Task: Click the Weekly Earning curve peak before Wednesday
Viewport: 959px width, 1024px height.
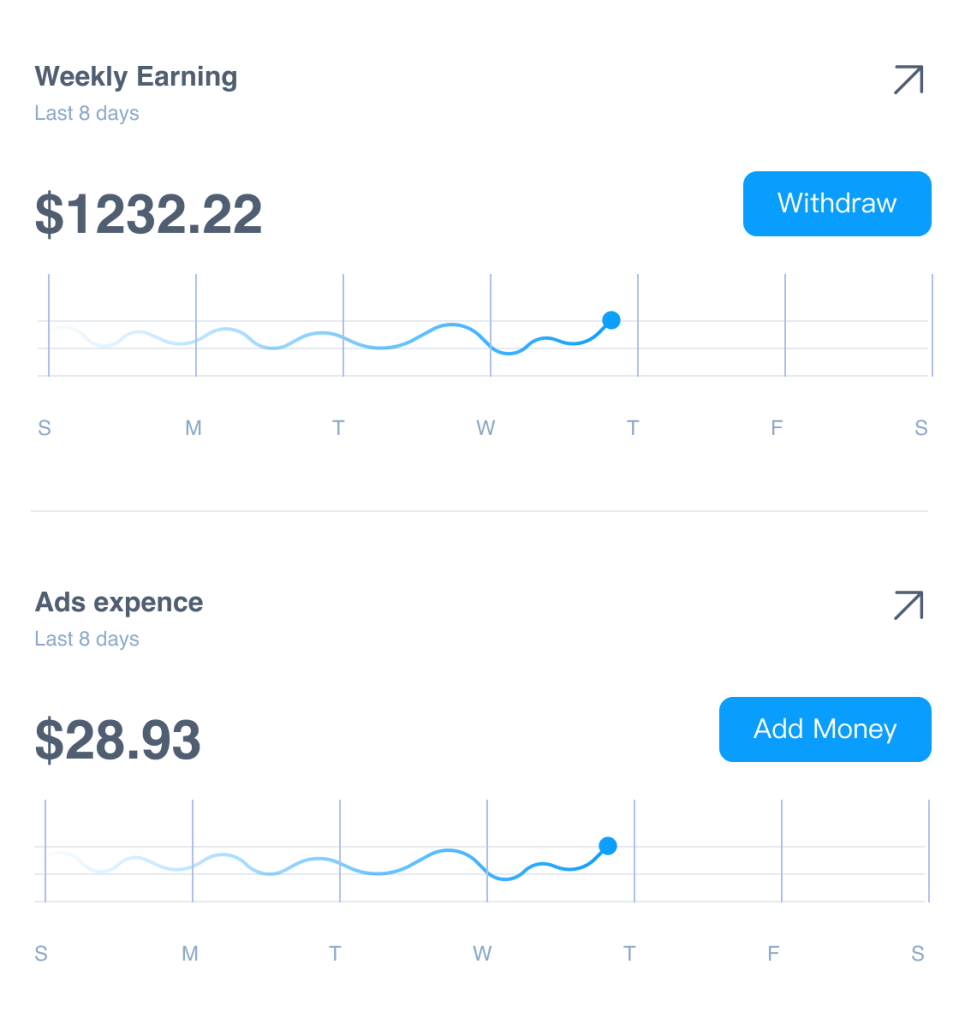Action: tap(452, 325)
